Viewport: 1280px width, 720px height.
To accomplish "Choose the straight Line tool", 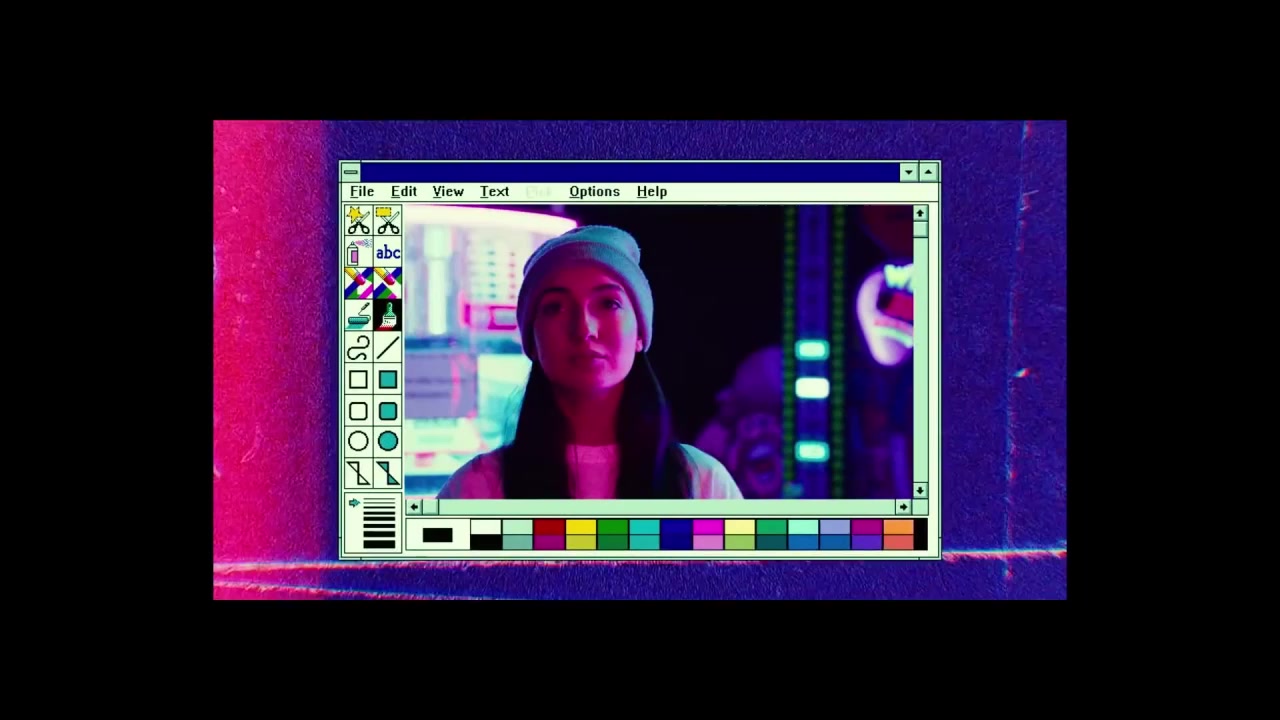I will pos(388,348).
